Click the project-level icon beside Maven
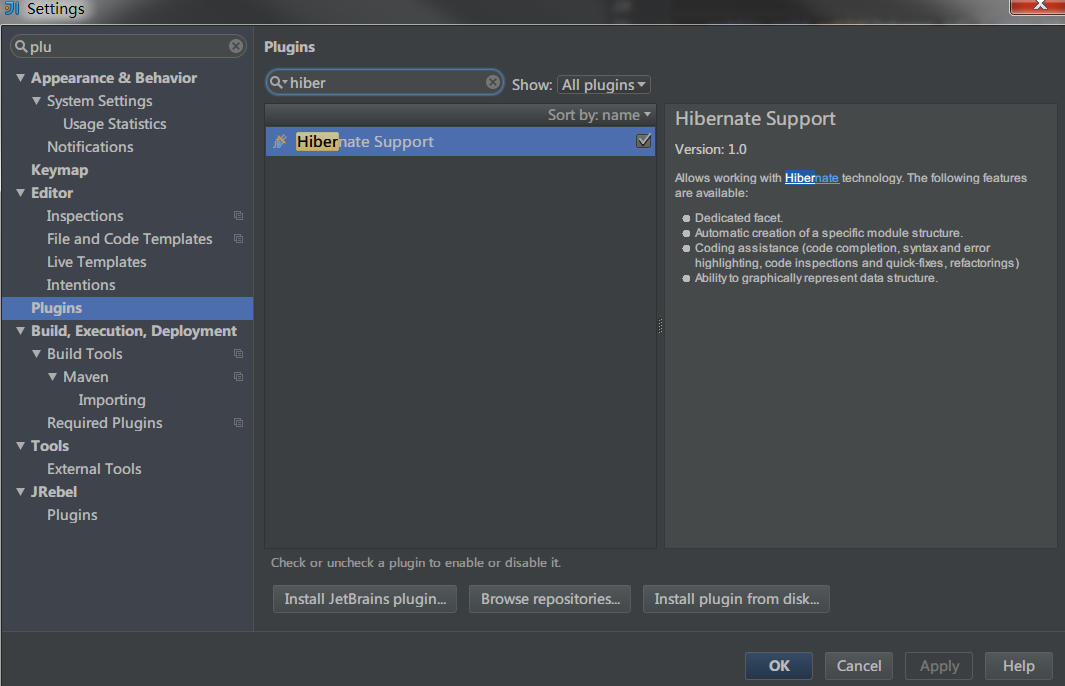Screen dimensions: 1065x686 tap(238, 377)
